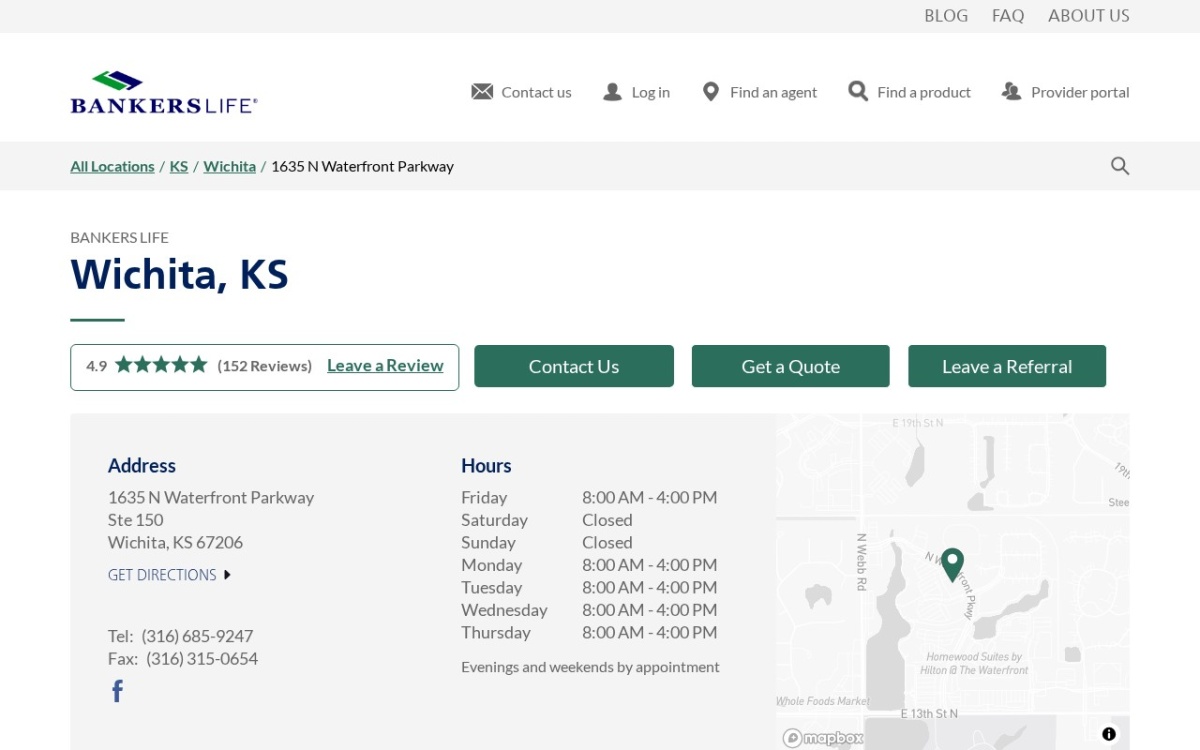1200x750 pixels.
Task: Click the Thursday hours row
Action: (x=589, y=633)
